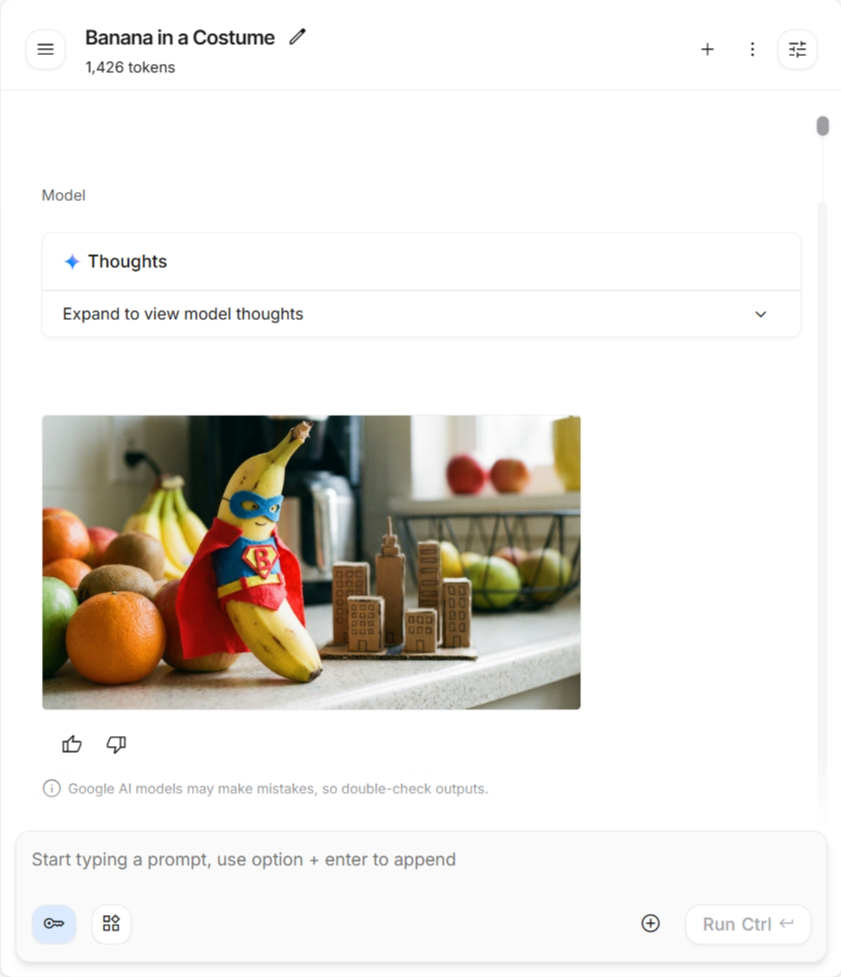841x977 pixels.
Task: Click the API key icon button
Action: click(x=54, y=923)
